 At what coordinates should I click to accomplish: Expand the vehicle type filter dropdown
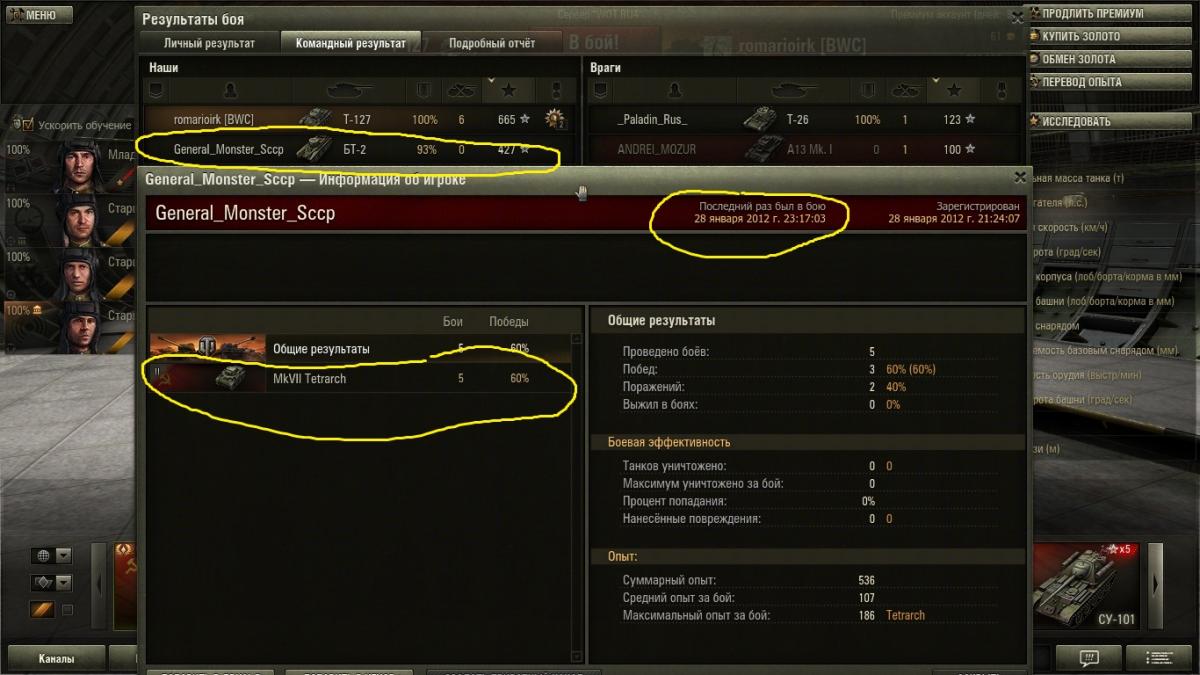click(64, 582)
